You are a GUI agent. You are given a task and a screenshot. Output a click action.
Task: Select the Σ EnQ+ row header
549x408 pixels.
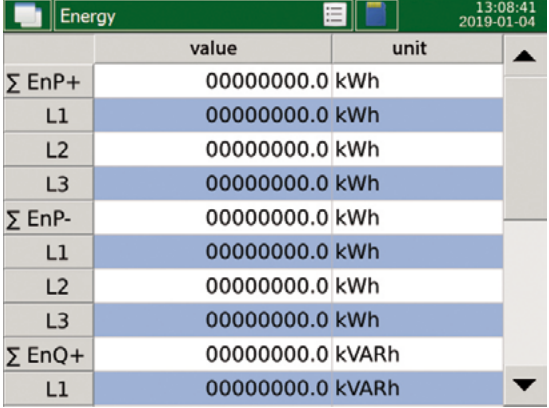point(48,354)
